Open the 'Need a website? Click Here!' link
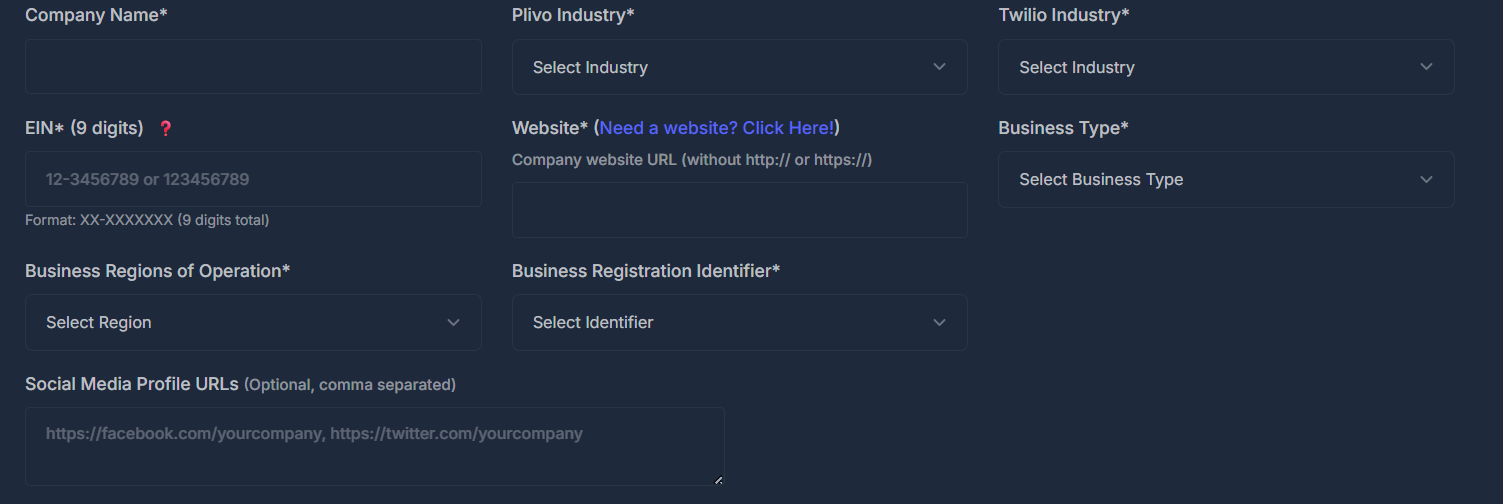The width and height of the screenshot is (1503, 504). [x=717, y=128]
